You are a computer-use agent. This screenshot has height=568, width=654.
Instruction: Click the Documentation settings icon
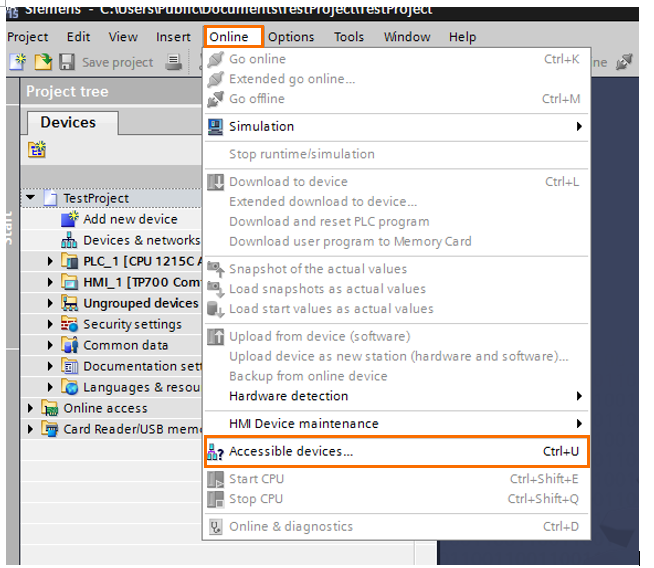tap(69, 366)
